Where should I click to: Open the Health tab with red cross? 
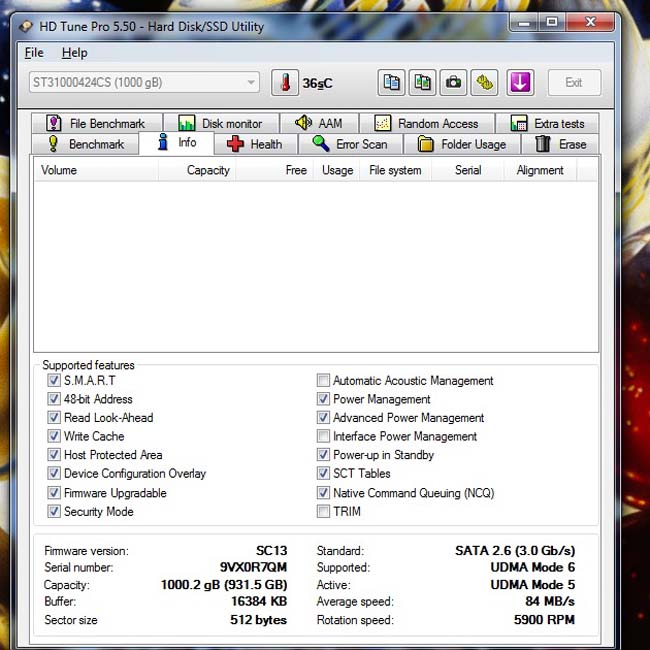[x=256, y=144]
